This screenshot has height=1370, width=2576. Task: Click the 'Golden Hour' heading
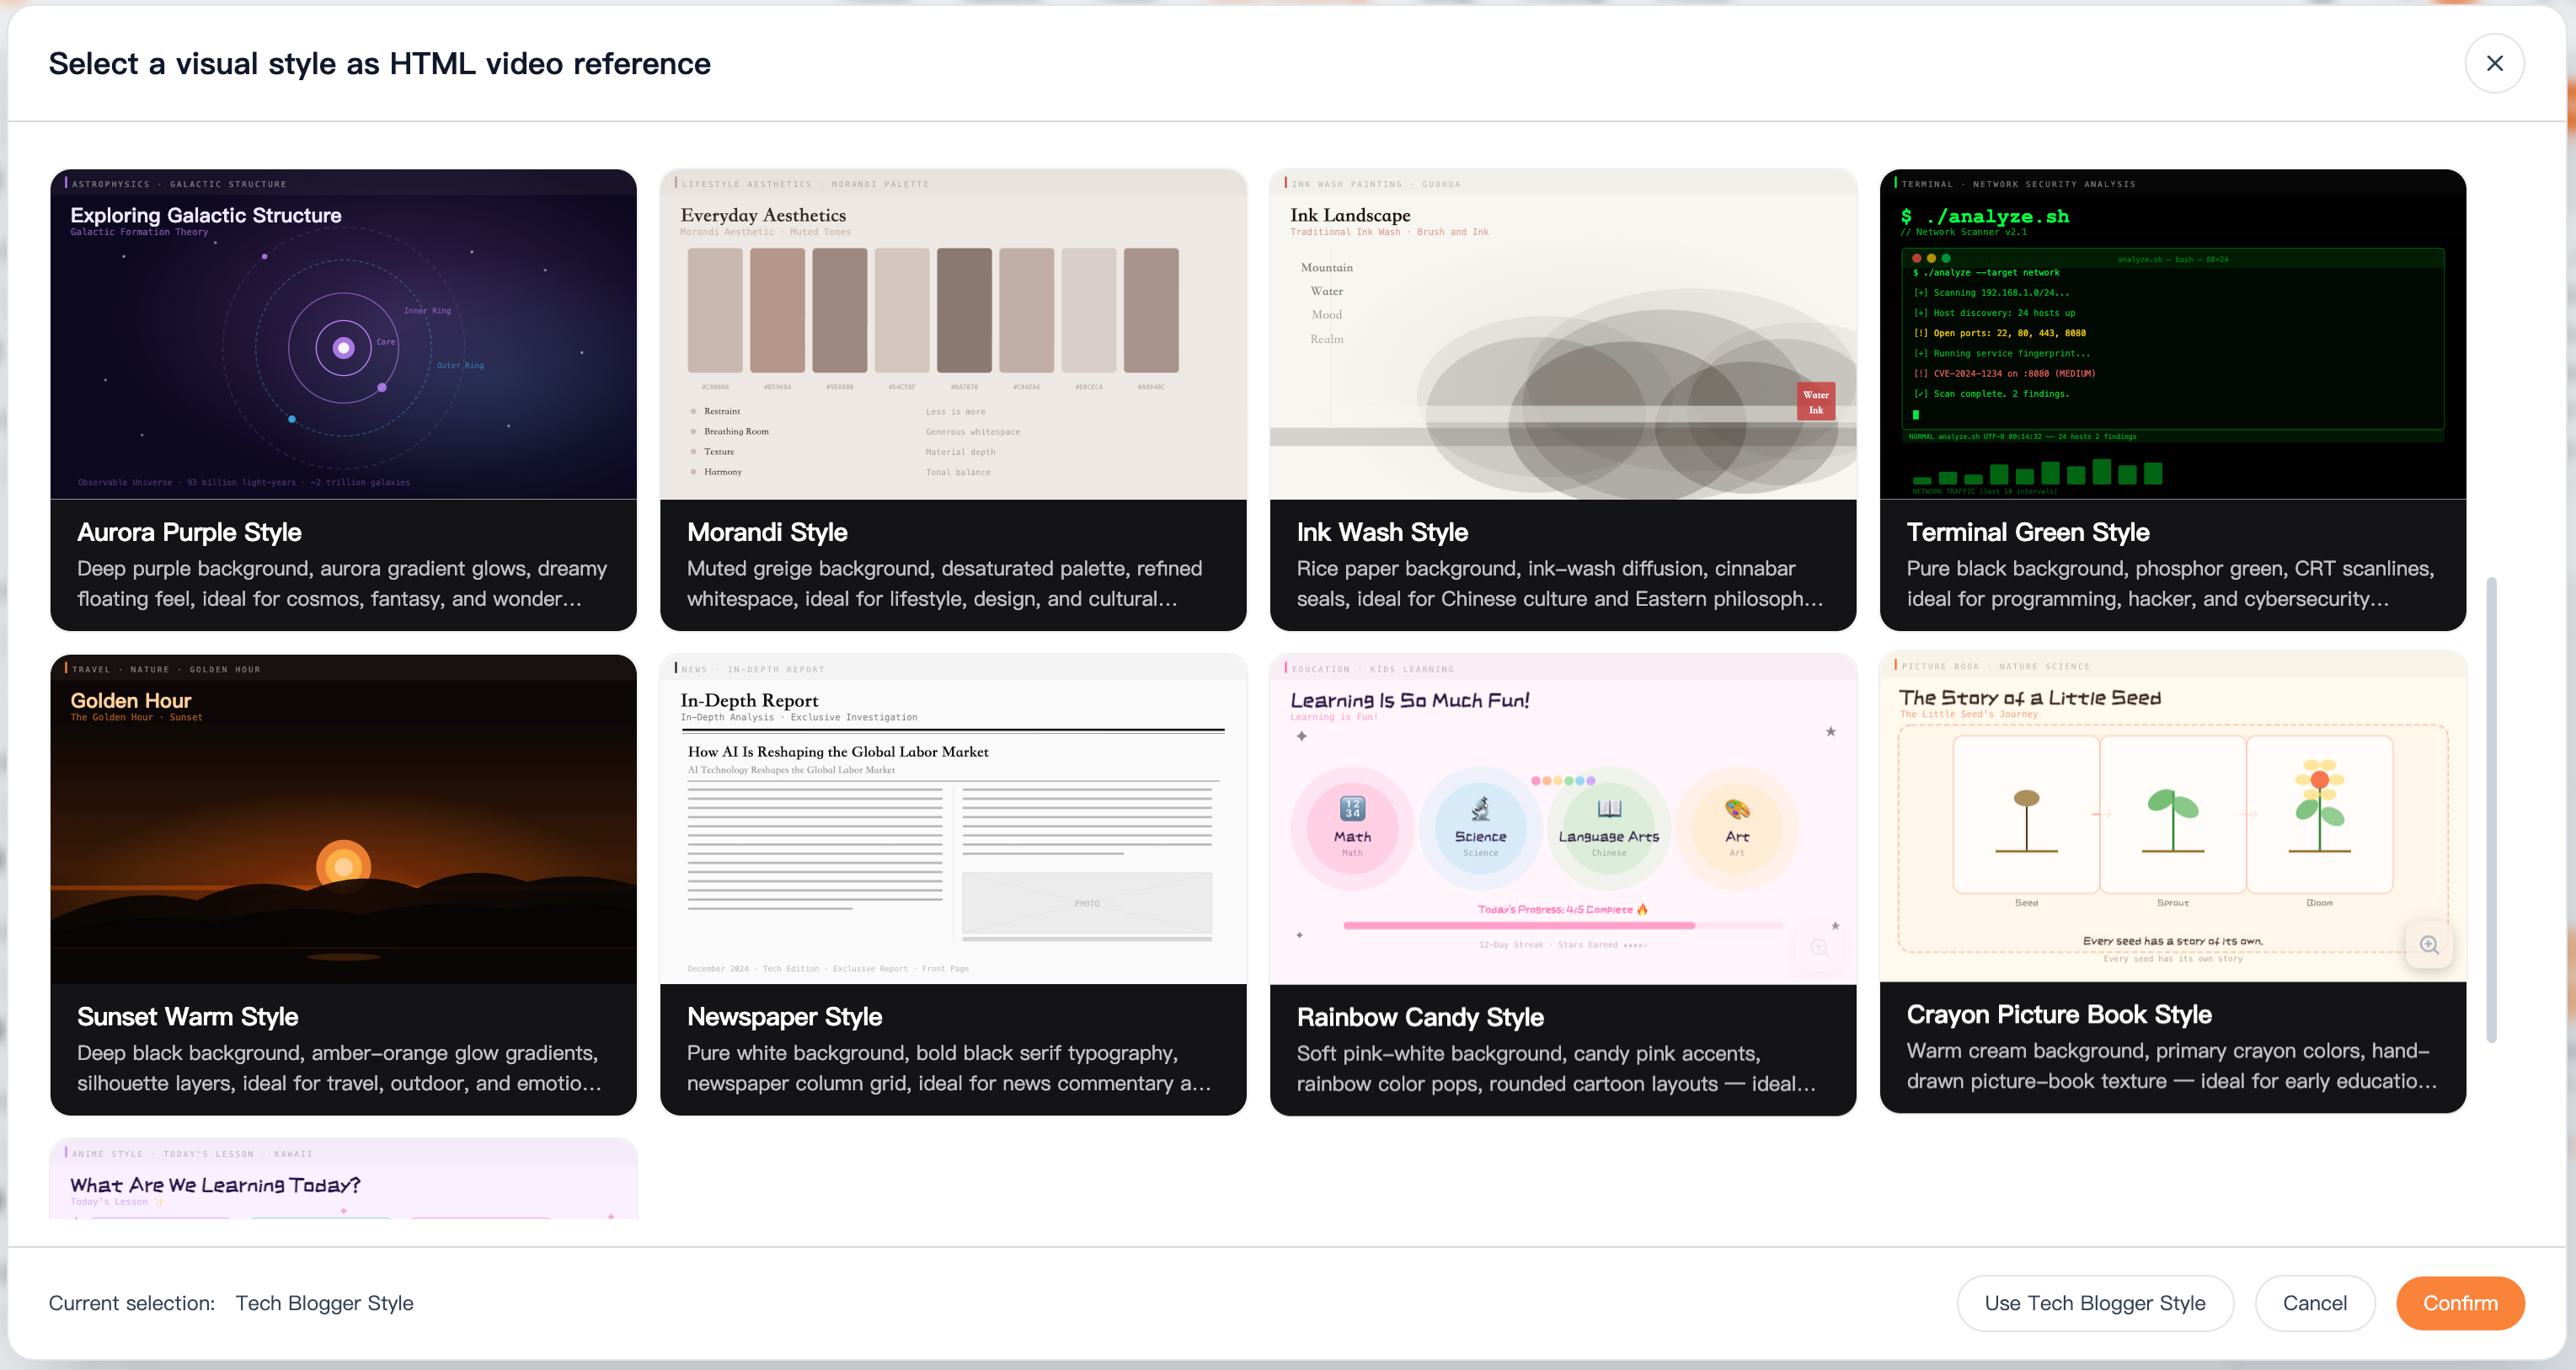pyautogui.click(x=130, y=700)
